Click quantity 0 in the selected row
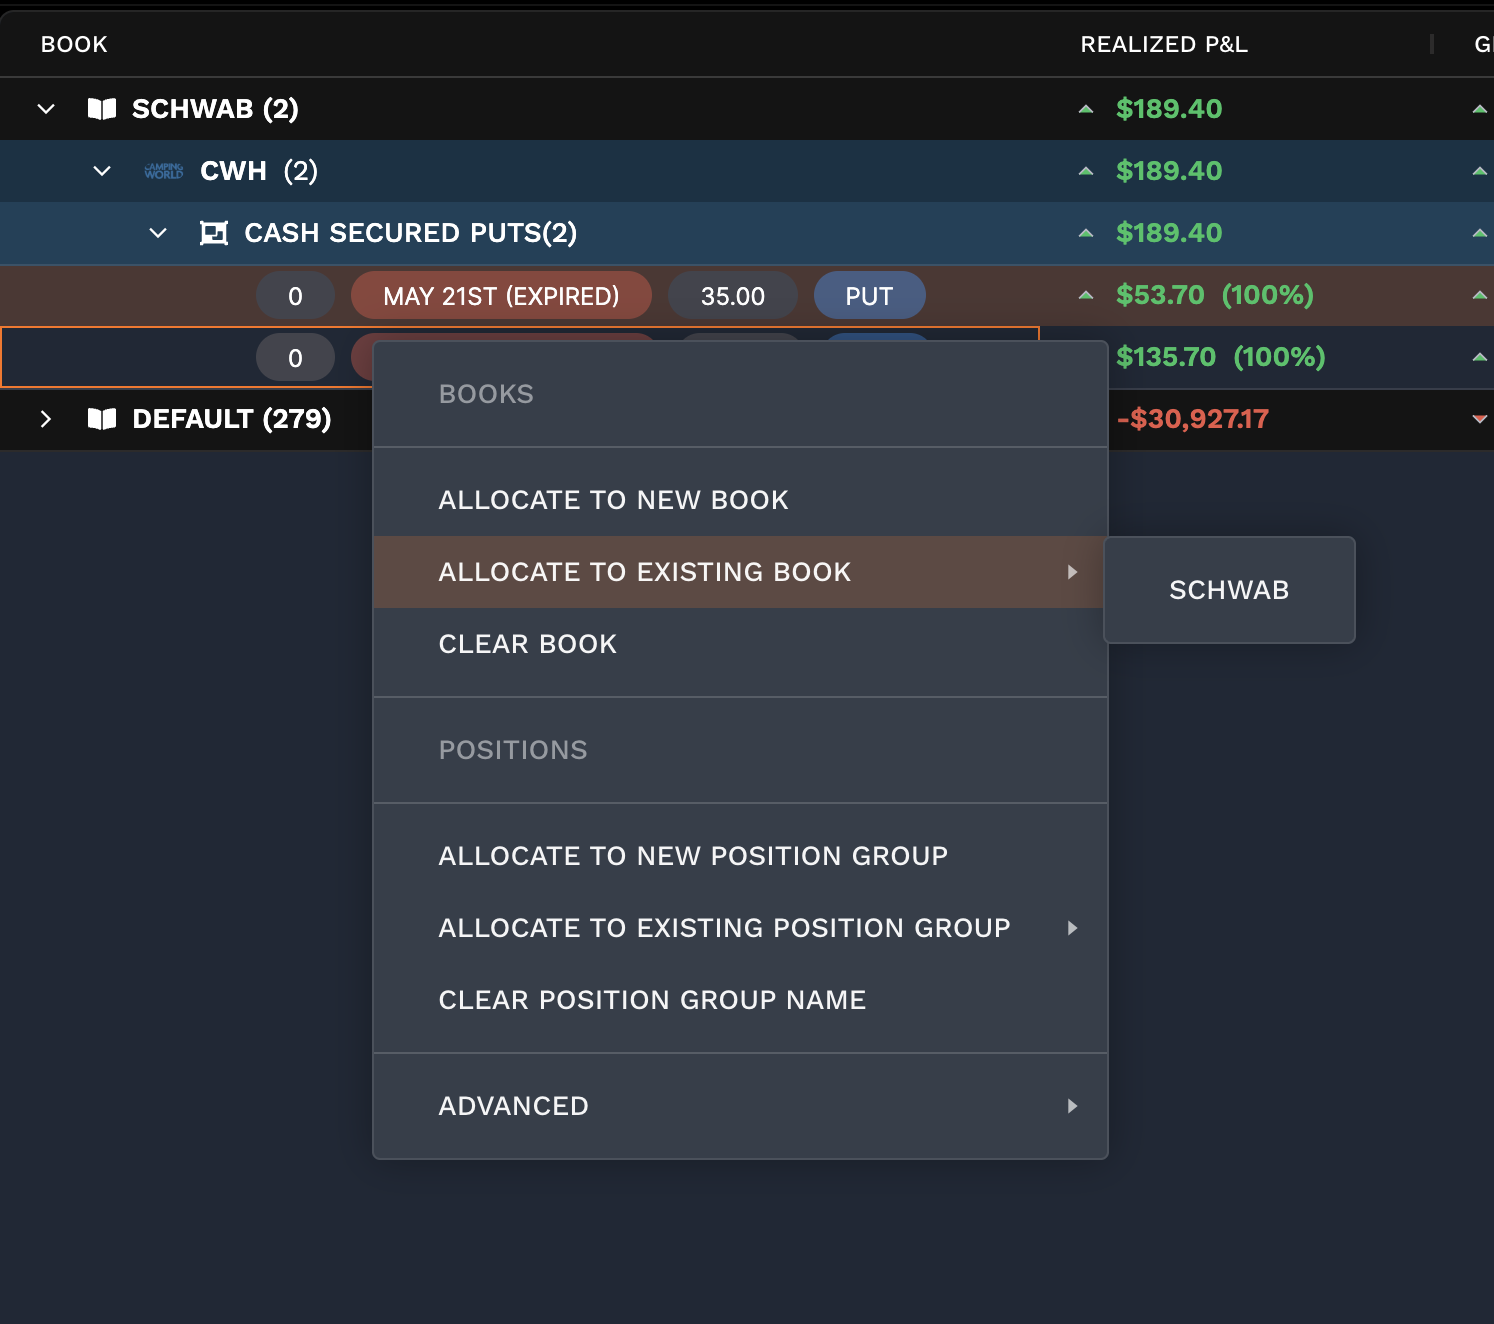Screen dimensions: 1494x1324 click(x=295, y=358)
